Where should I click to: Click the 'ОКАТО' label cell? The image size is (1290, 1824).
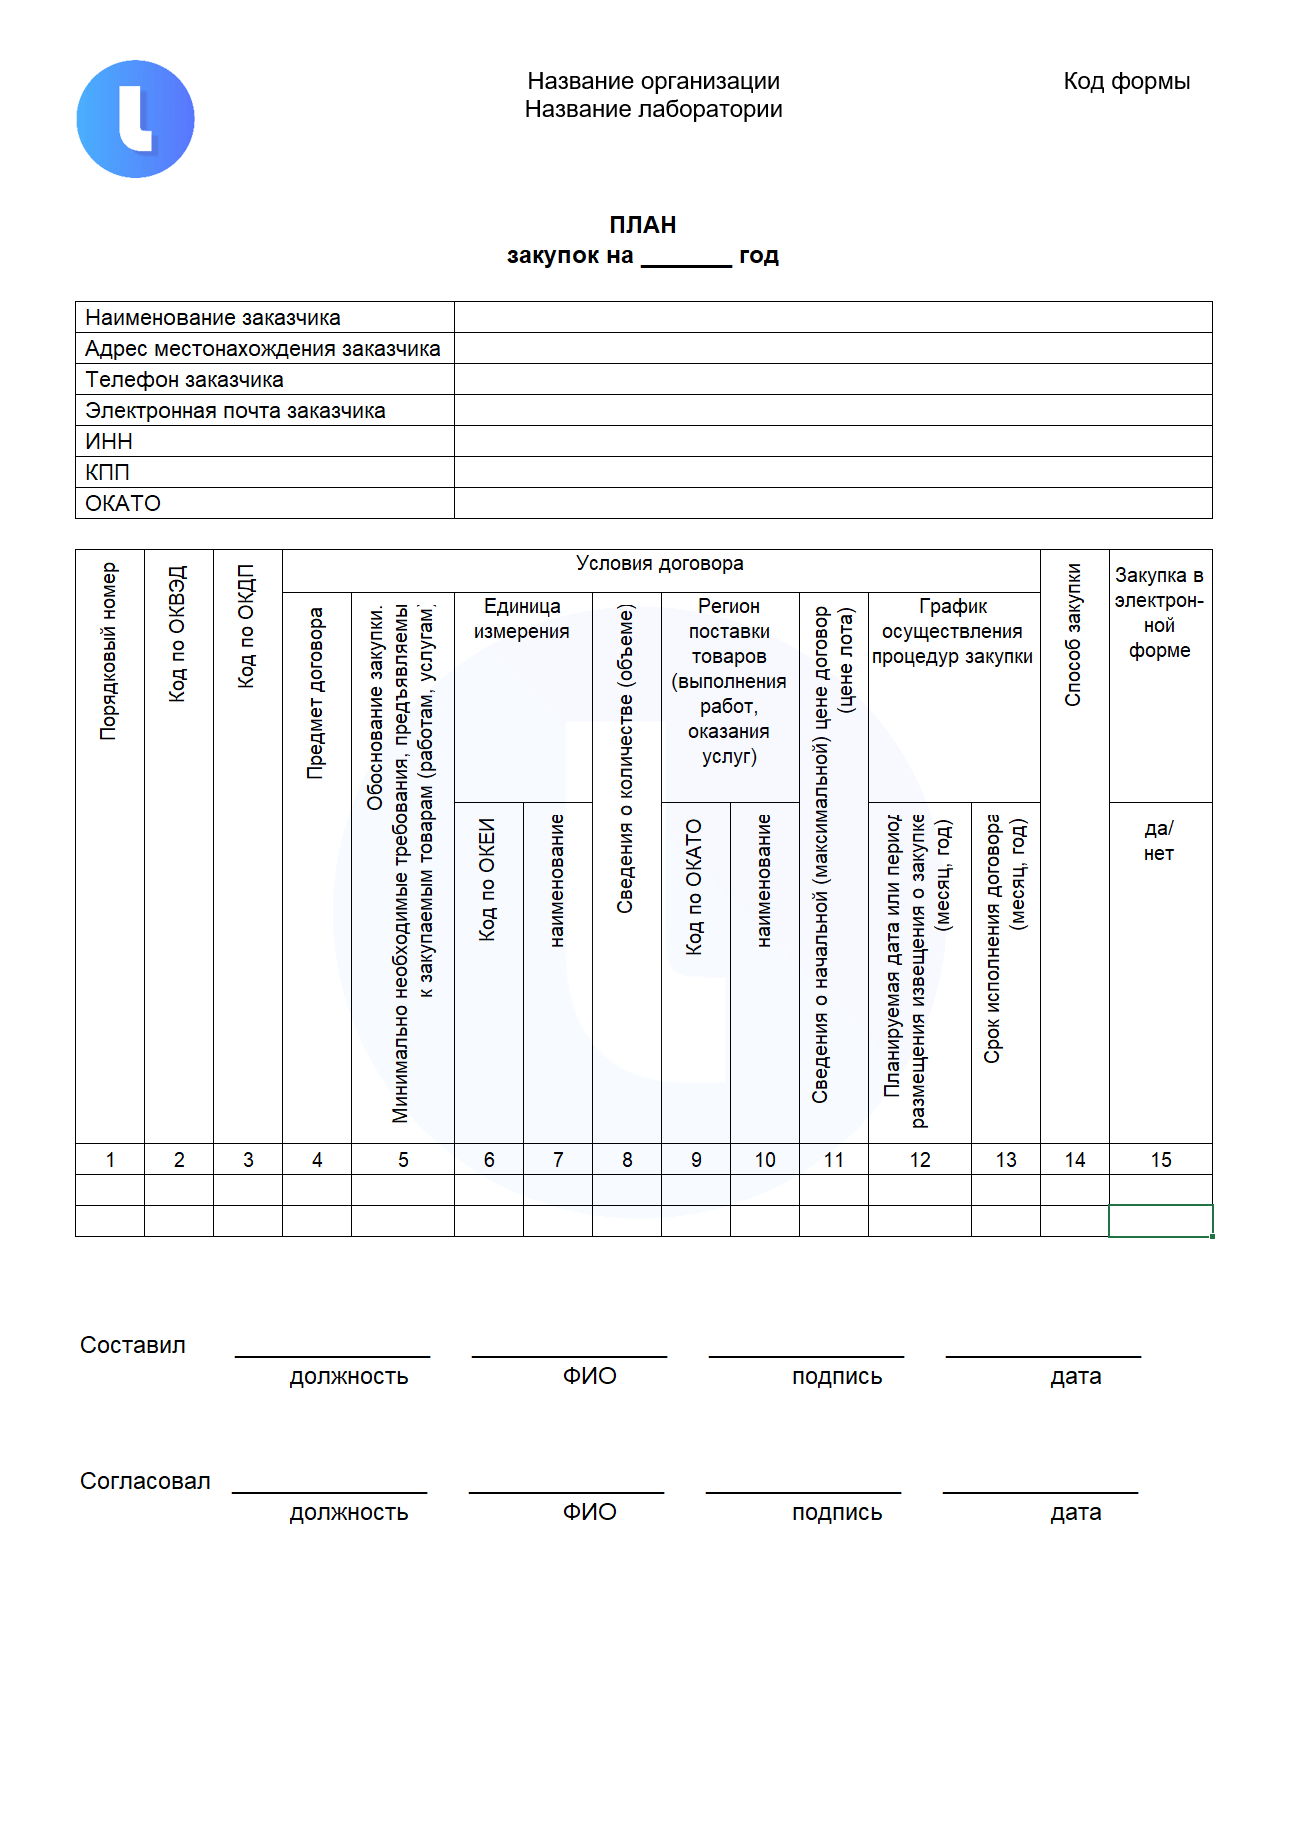coord(265,503)
